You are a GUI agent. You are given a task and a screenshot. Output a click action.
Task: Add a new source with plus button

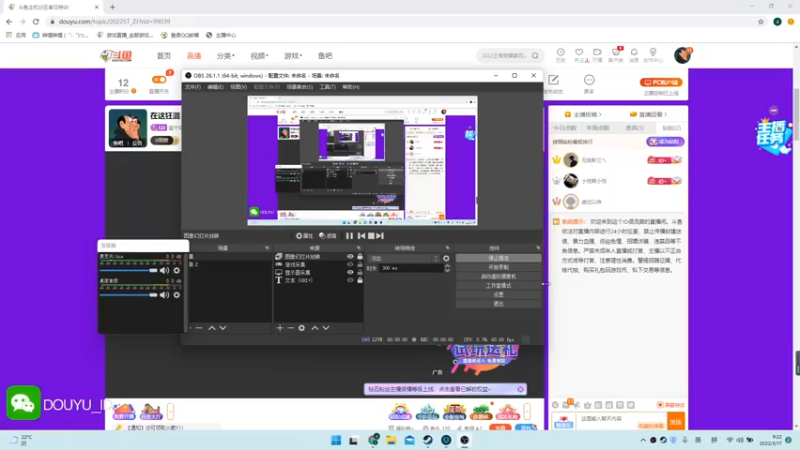pyautogui.click(x=280, y=328)
